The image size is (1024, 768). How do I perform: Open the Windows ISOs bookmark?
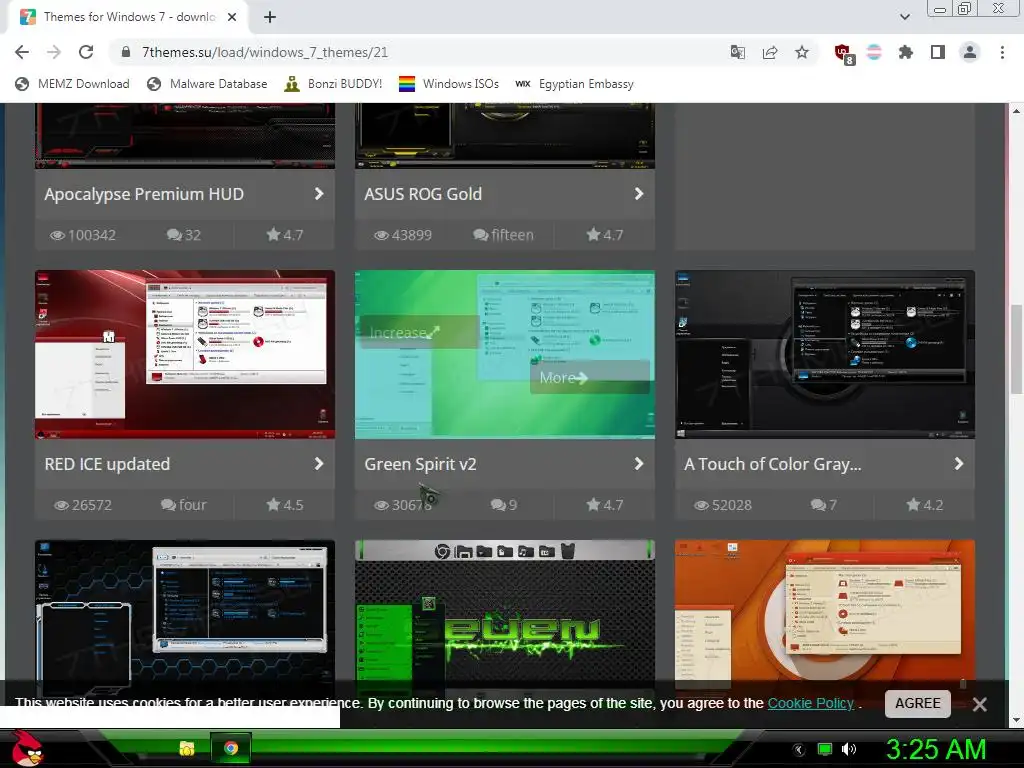pyautogui.click(x=449, y=84)
